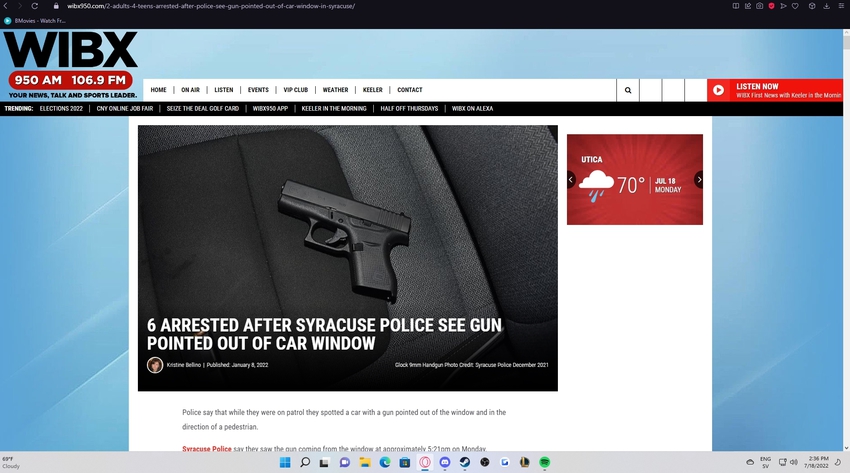850x473 pixels.
Task: Add page to bookmarks with heart icon
Action: (795, 6)
